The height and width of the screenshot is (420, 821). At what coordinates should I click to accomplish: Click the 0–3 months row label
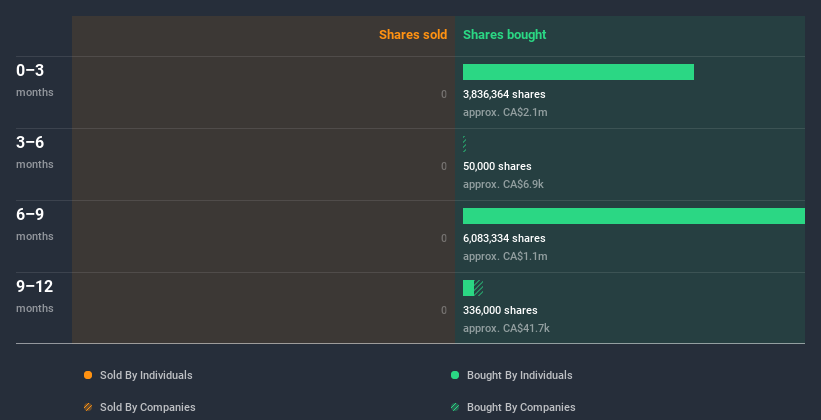[35, 80]
